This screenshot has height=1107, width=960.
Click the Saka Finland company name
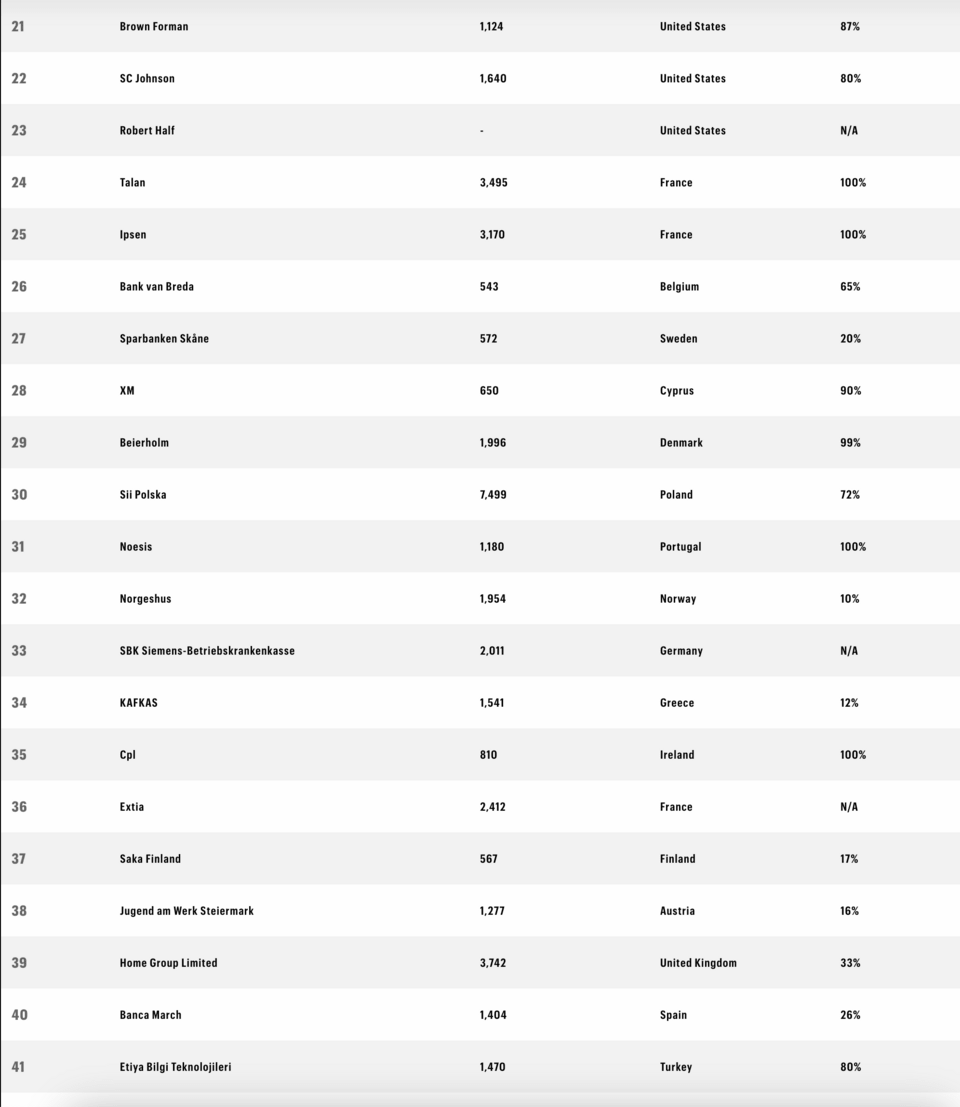[x=150, y=859]
